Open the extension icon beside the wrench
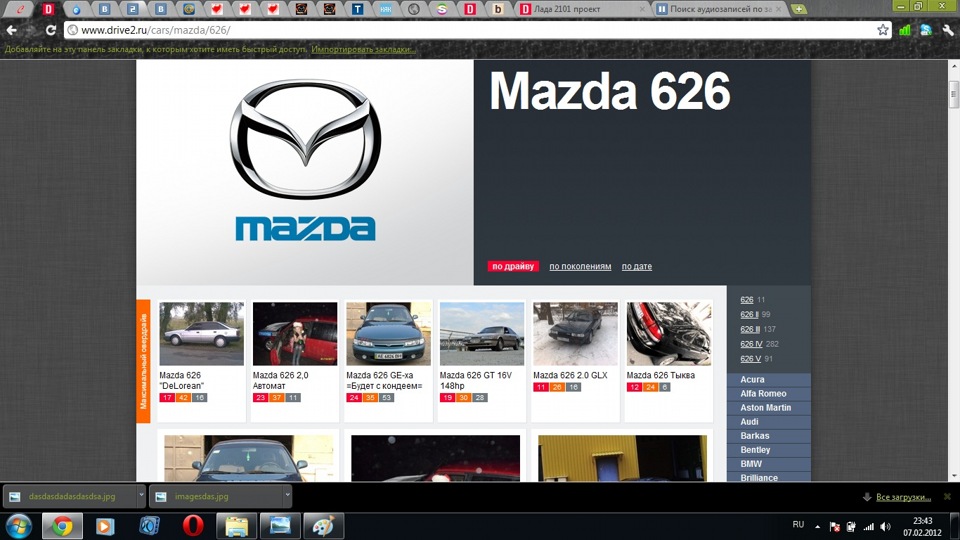Viewport: 960px width, 540px height. (926, 29)
